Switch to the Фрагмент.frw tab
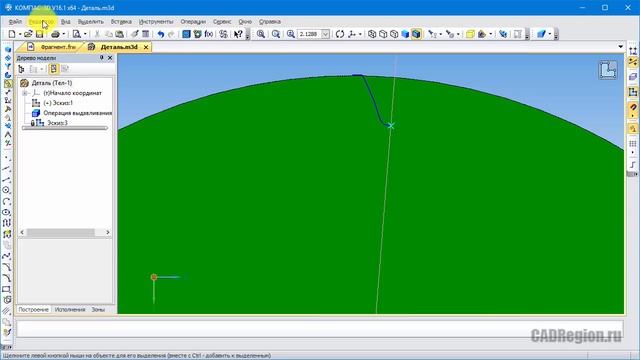Viewport: 640px width, 360px height. pyautogui.click(x=52, y=47)
